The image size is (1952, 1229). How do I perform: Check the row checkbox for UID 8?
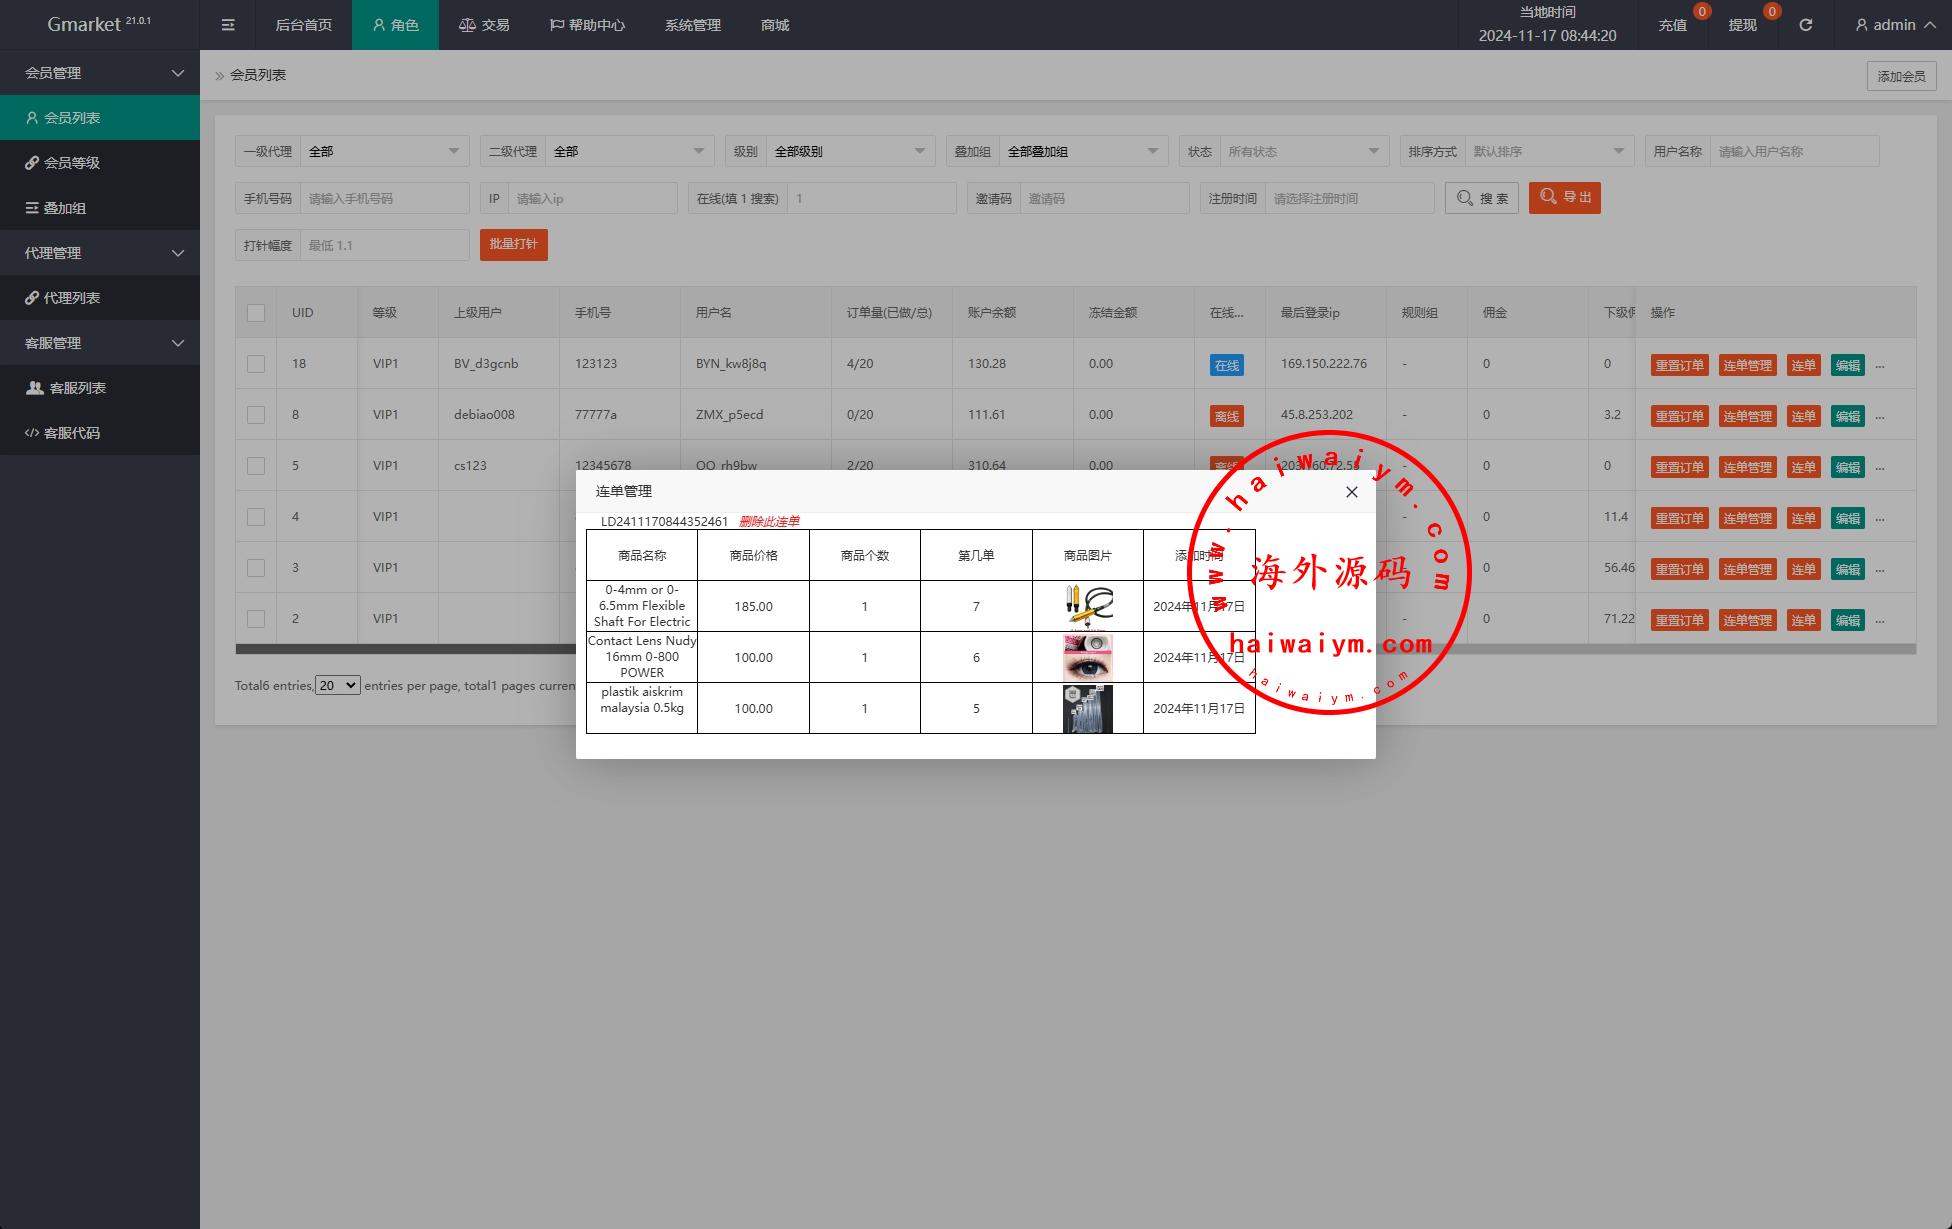256,415
